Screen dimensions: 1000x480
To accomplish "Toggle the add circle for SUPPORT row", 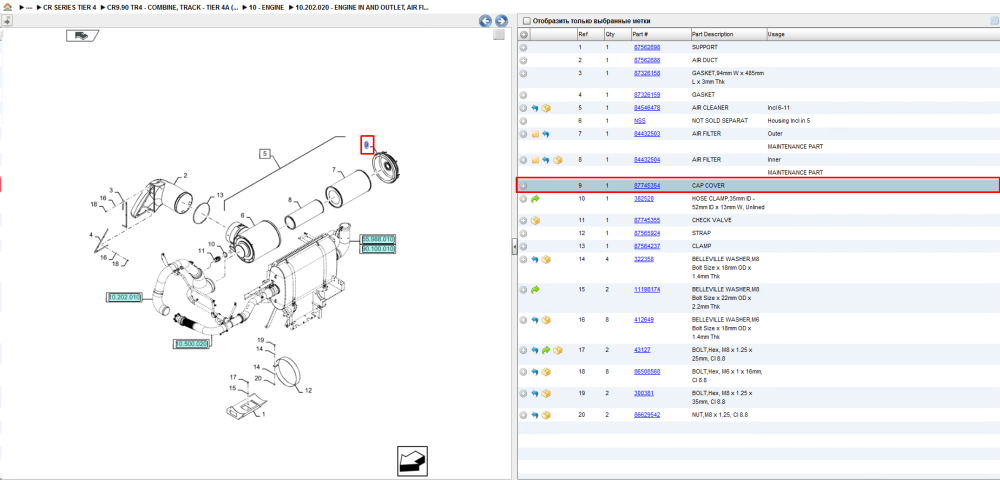I will pyautogui.click(x=523, y=48).
